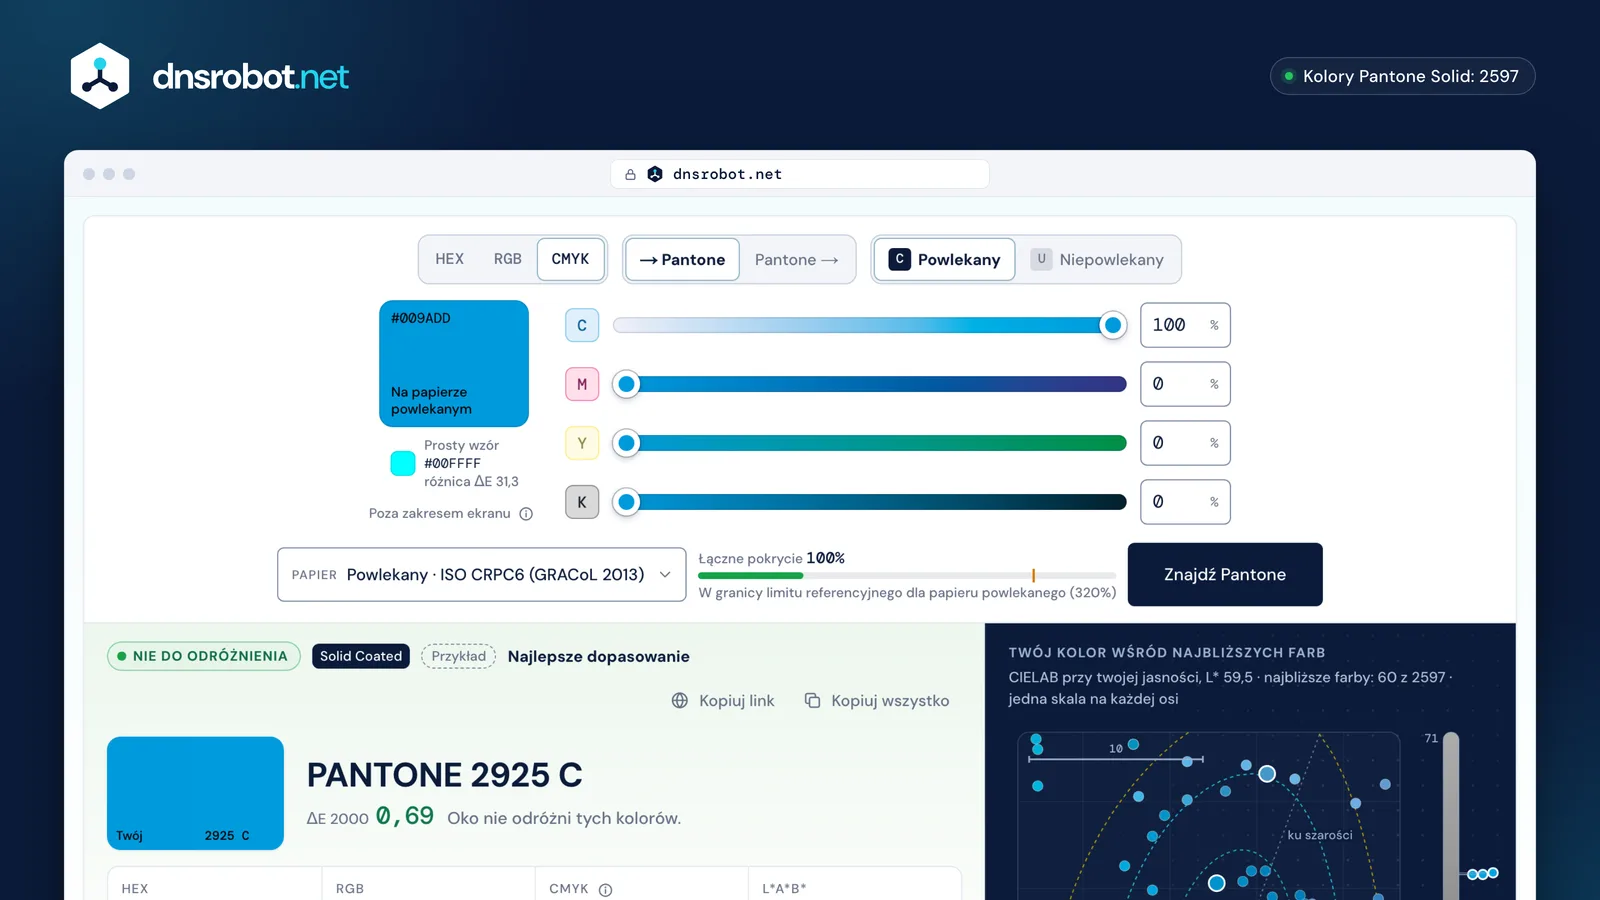Click the copy icon of Kopiuj wszystko

pyautogui.click(x=813, y=701)
